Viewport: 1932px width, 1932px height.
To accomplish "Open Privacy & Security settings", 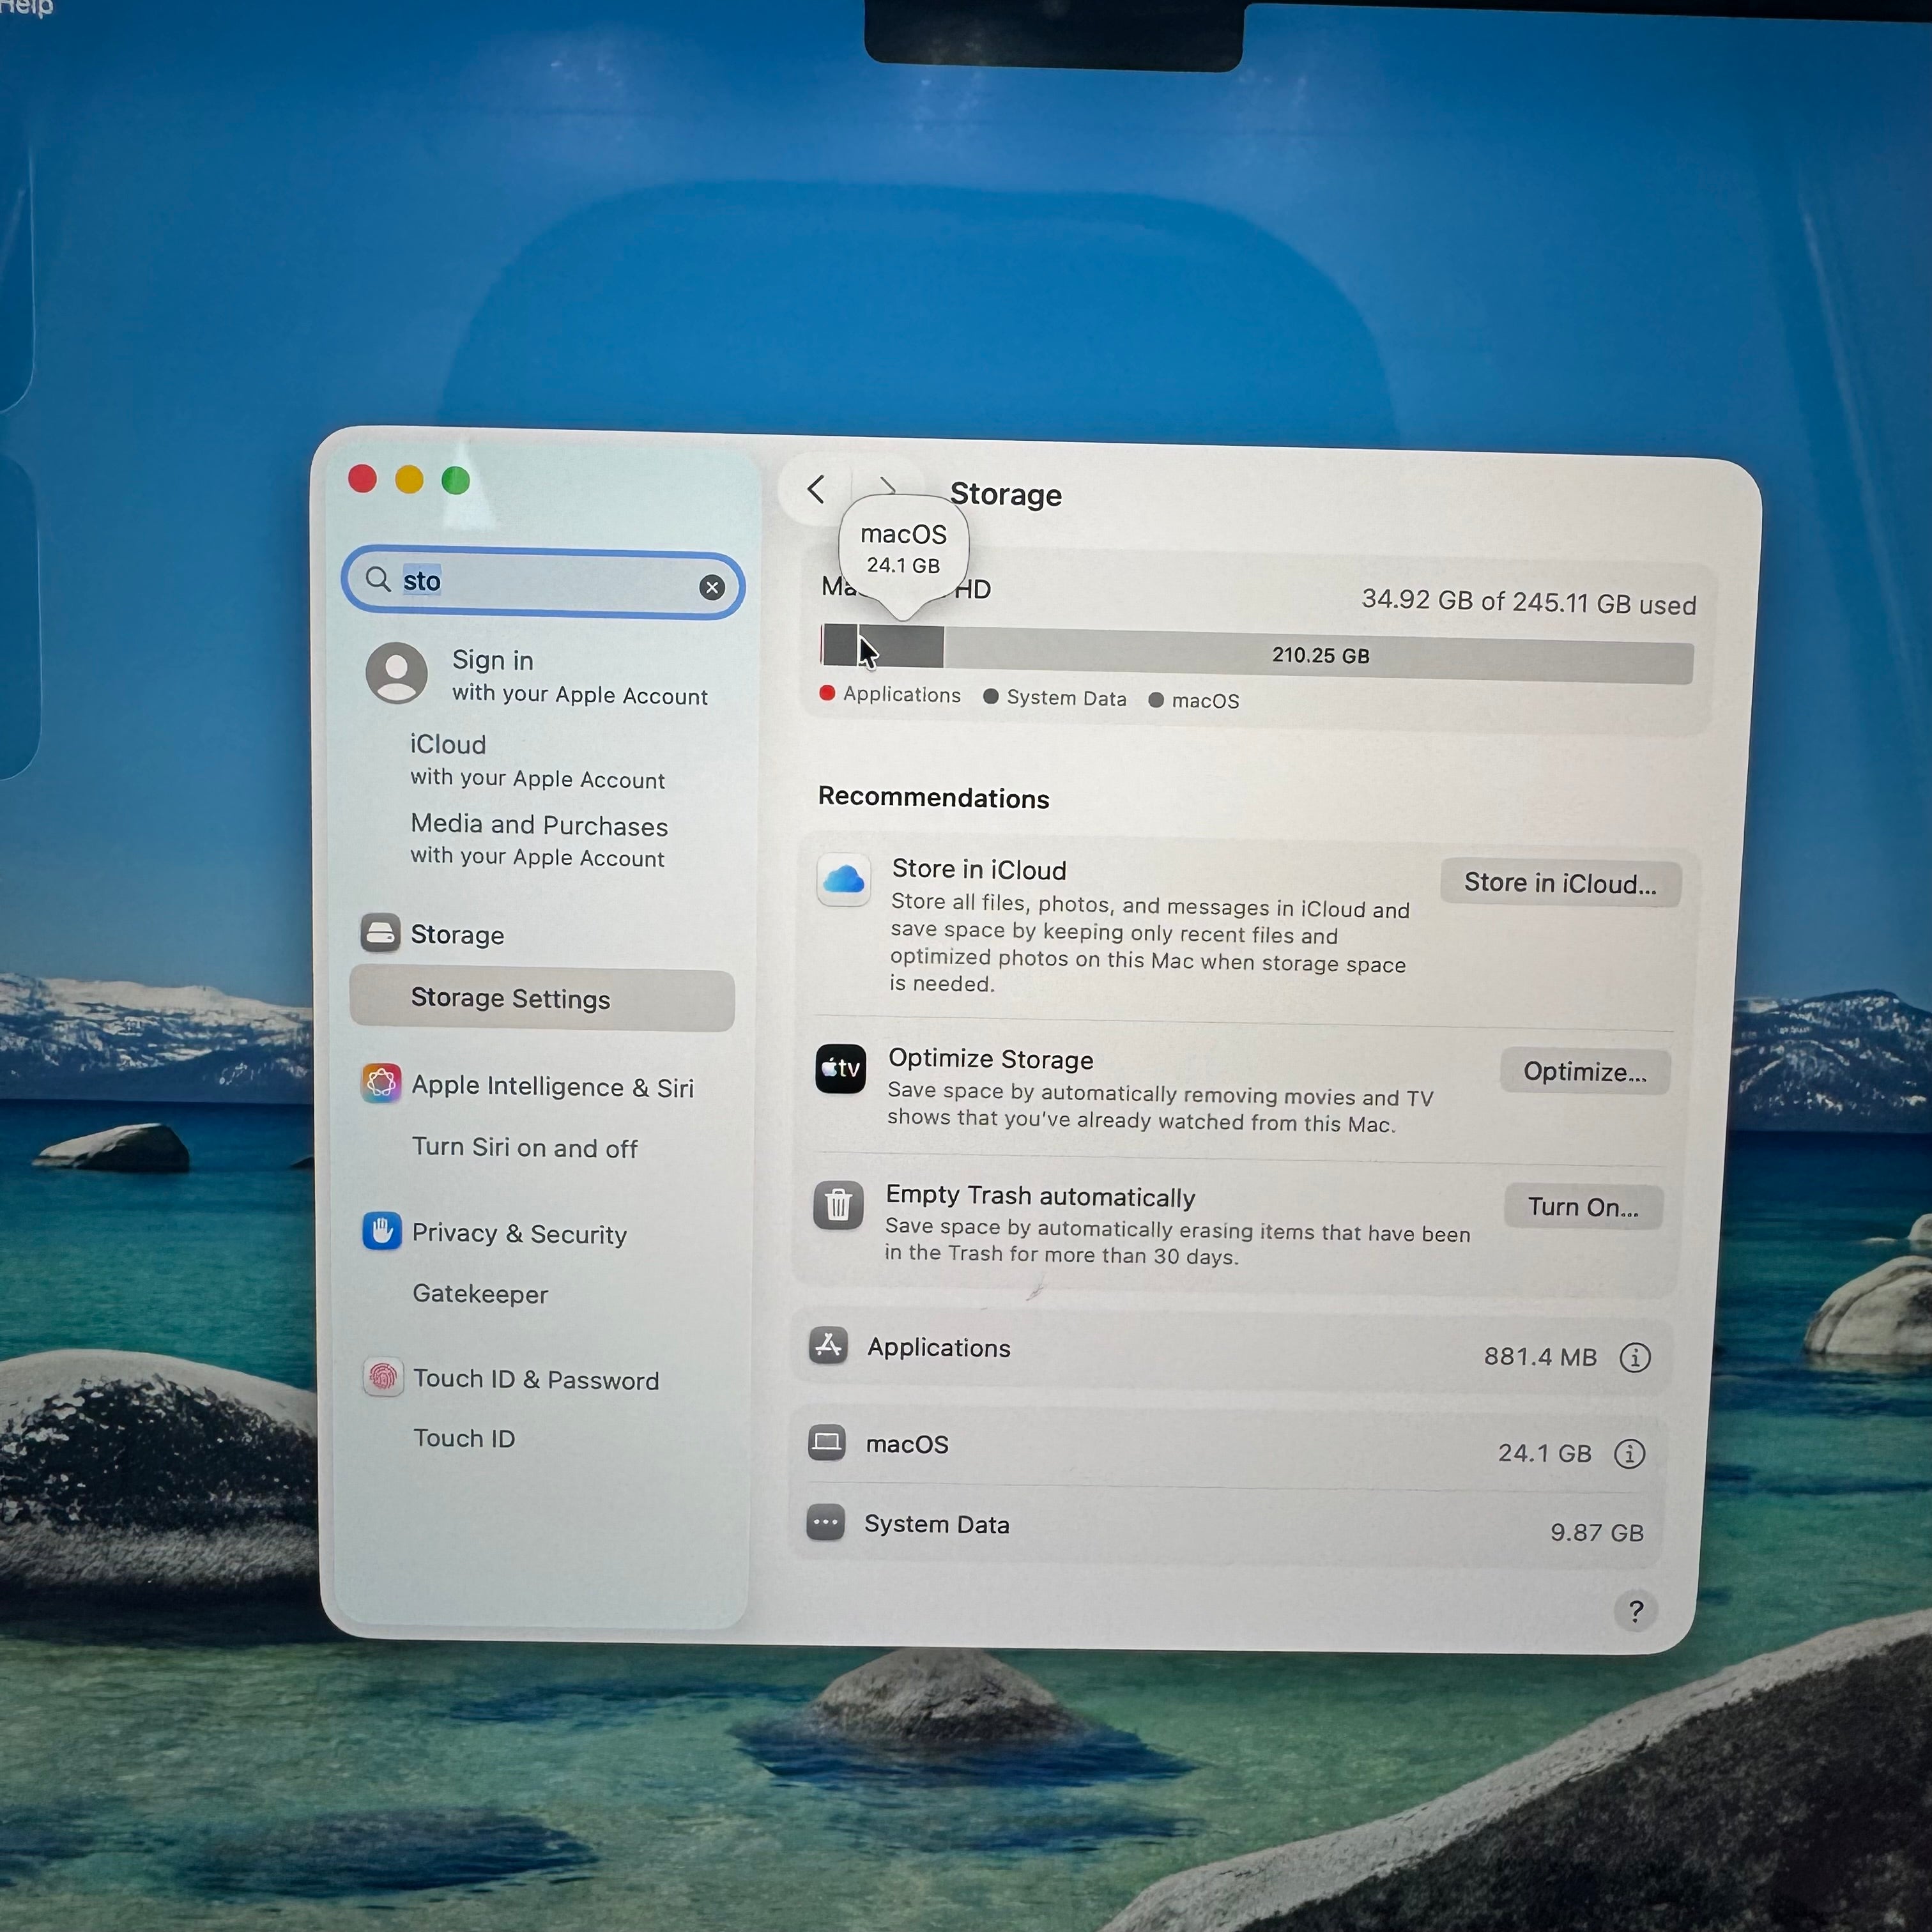I will tap(519, 1234).
